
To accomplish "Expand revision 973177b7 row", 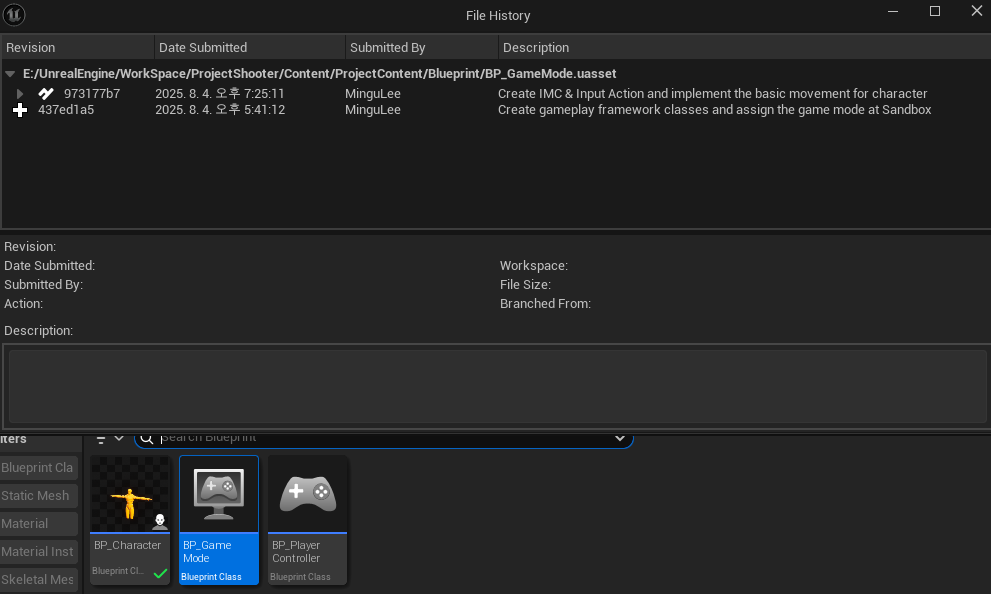I will [x=20, y=94].
